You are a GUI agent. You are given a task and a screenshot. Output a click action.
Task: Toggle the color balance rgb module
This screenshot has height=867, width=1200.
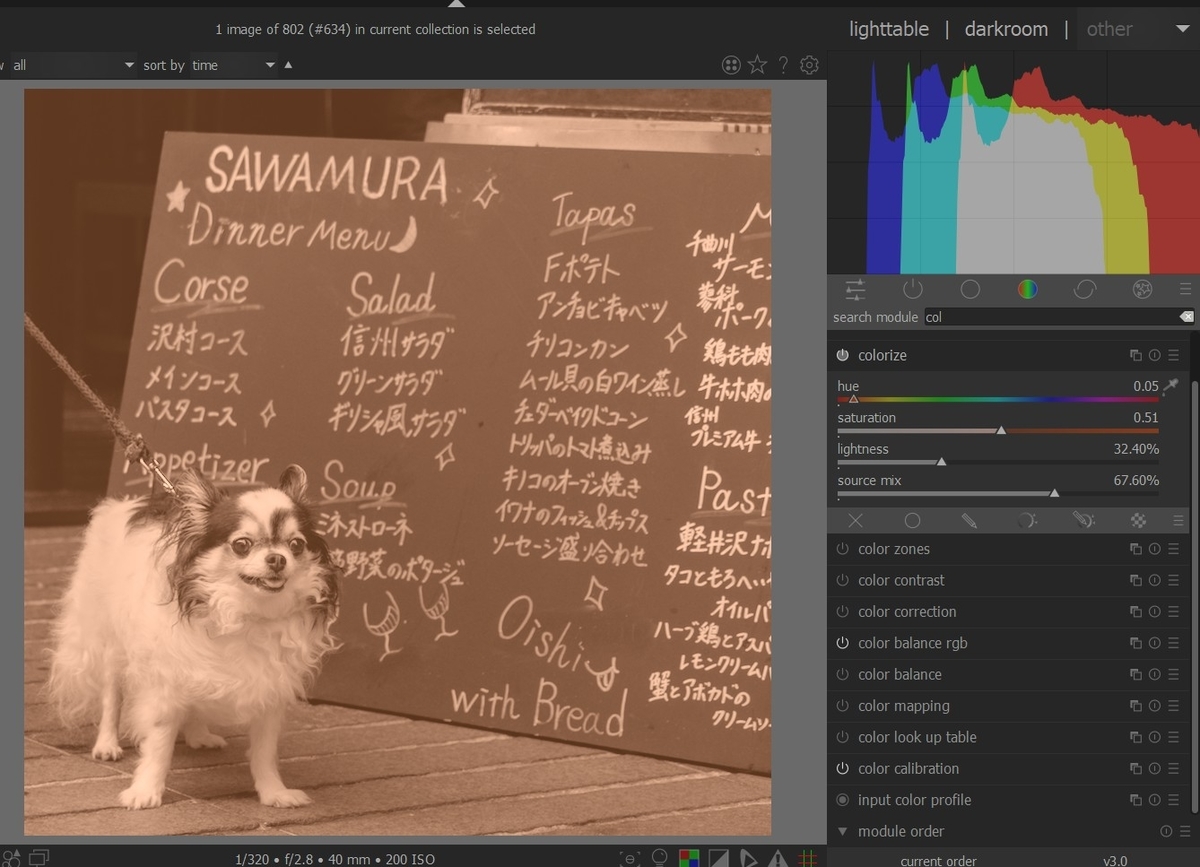(x=842, y=643)
